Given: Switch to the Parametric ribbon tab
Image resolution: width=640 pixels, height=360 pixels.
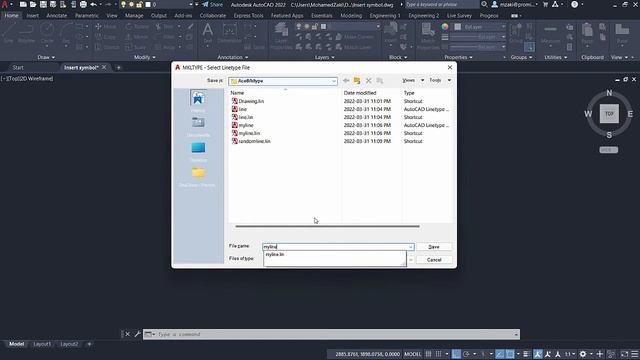Looking at the screenshot, I should 87,16.
